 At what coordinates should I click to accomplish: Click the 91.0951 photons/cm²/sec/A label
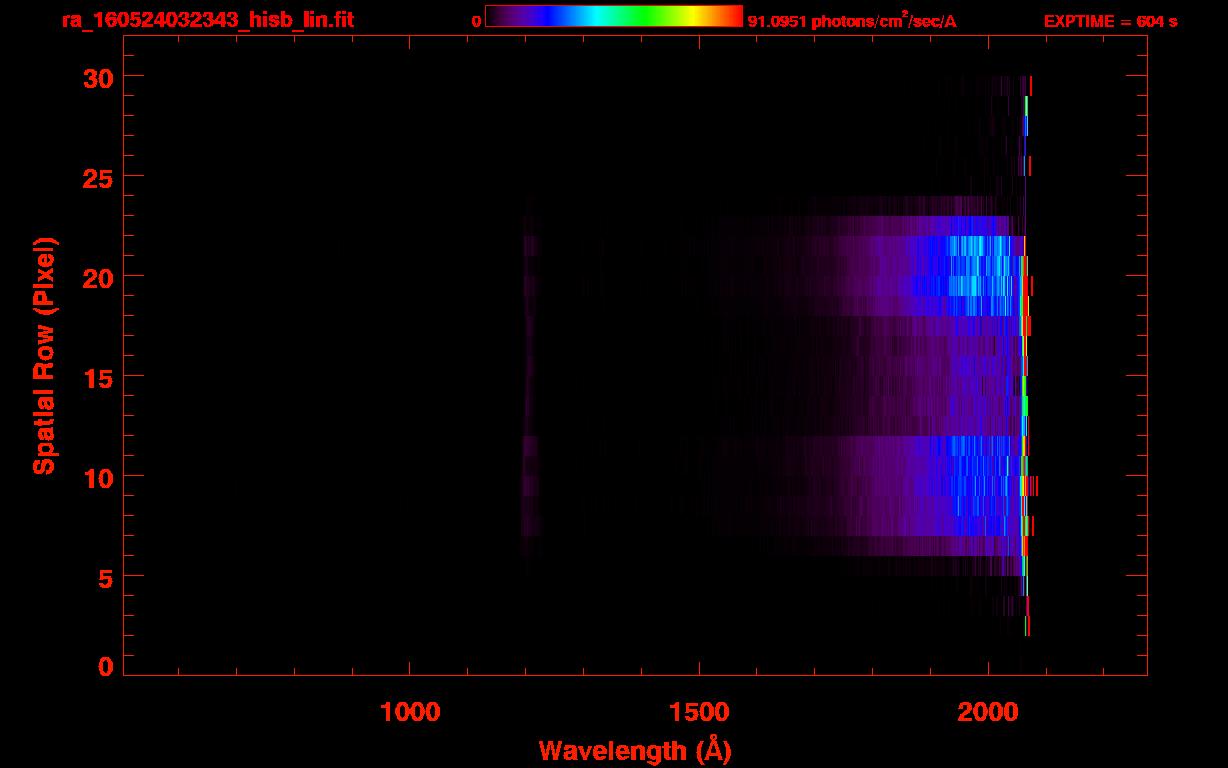click(852, 20)
